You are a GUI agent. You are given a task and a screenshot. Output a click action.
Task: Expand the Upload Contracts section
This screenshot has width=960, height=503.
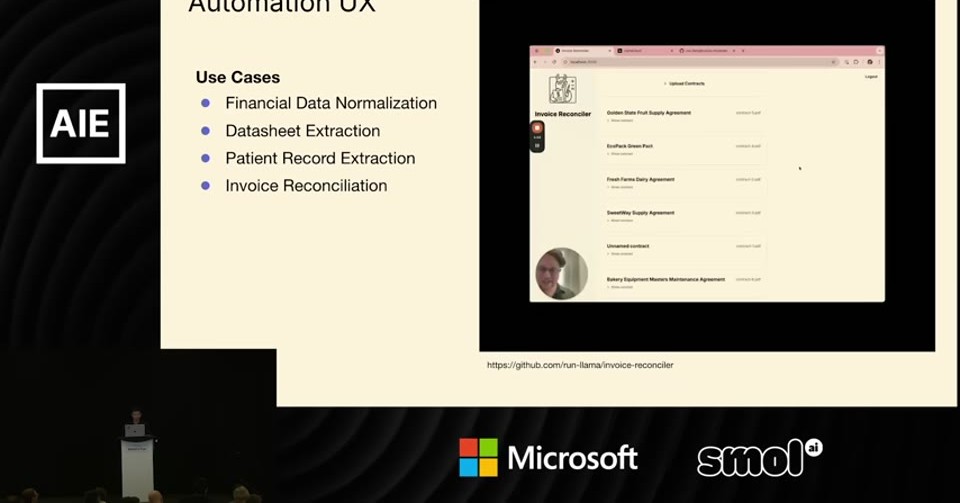click(684, 83)
